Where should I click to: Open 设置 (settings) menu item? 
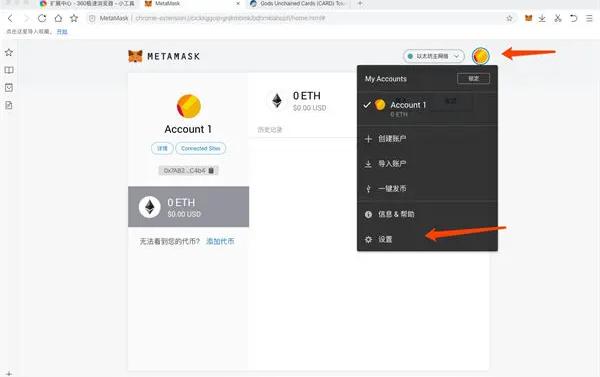(x=427, y=239)
